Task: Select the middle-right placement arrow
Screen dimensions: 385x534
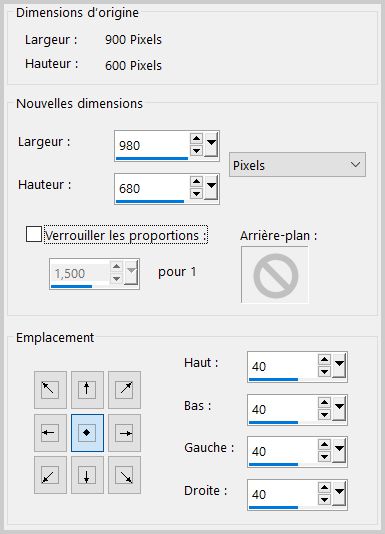Action: click(x=124, y=433)
